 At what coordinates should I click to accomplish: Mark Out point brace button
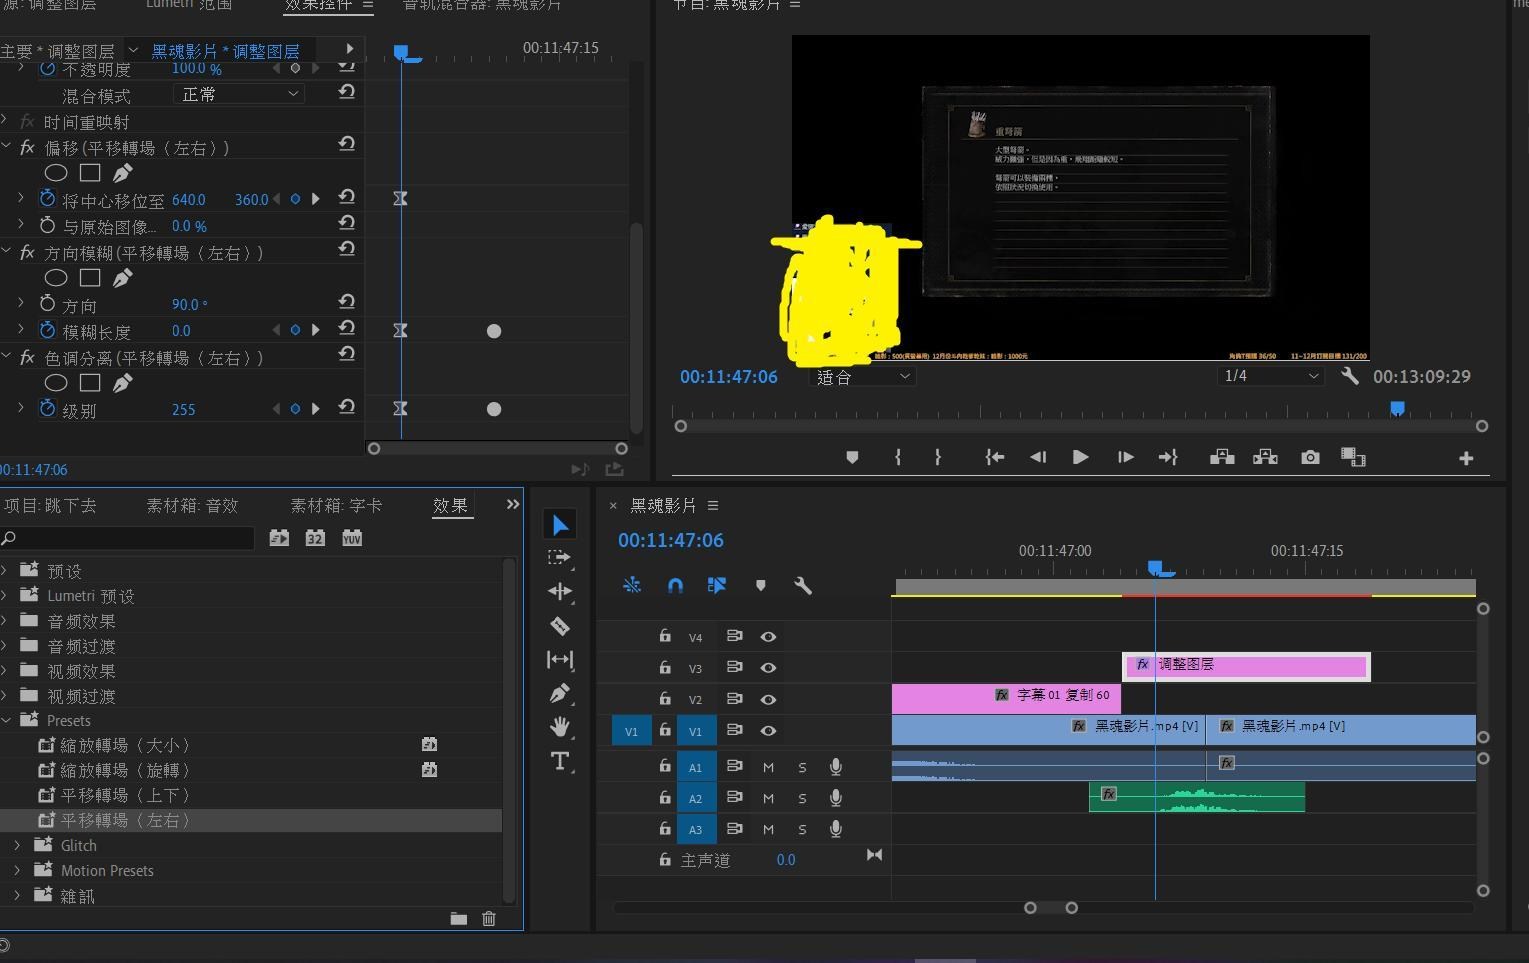[x=938, y=457]
